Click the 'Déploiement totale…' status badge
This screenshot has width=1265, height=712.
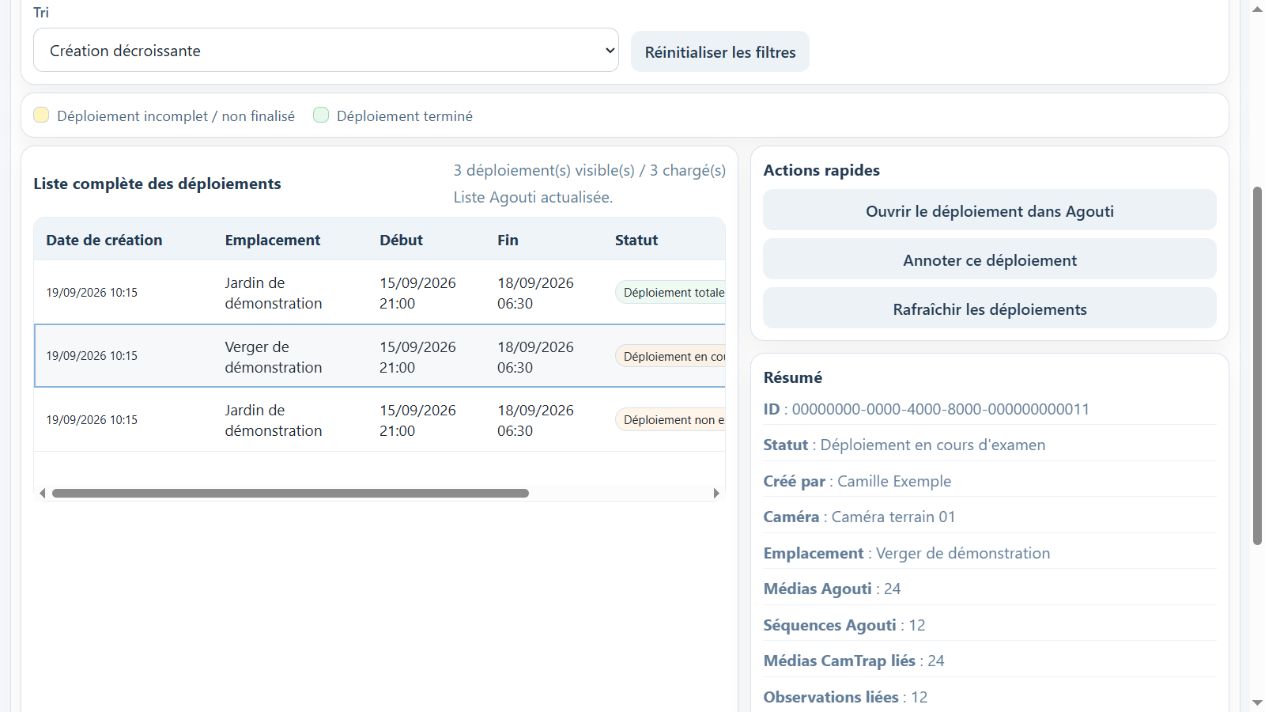[670, 293]
